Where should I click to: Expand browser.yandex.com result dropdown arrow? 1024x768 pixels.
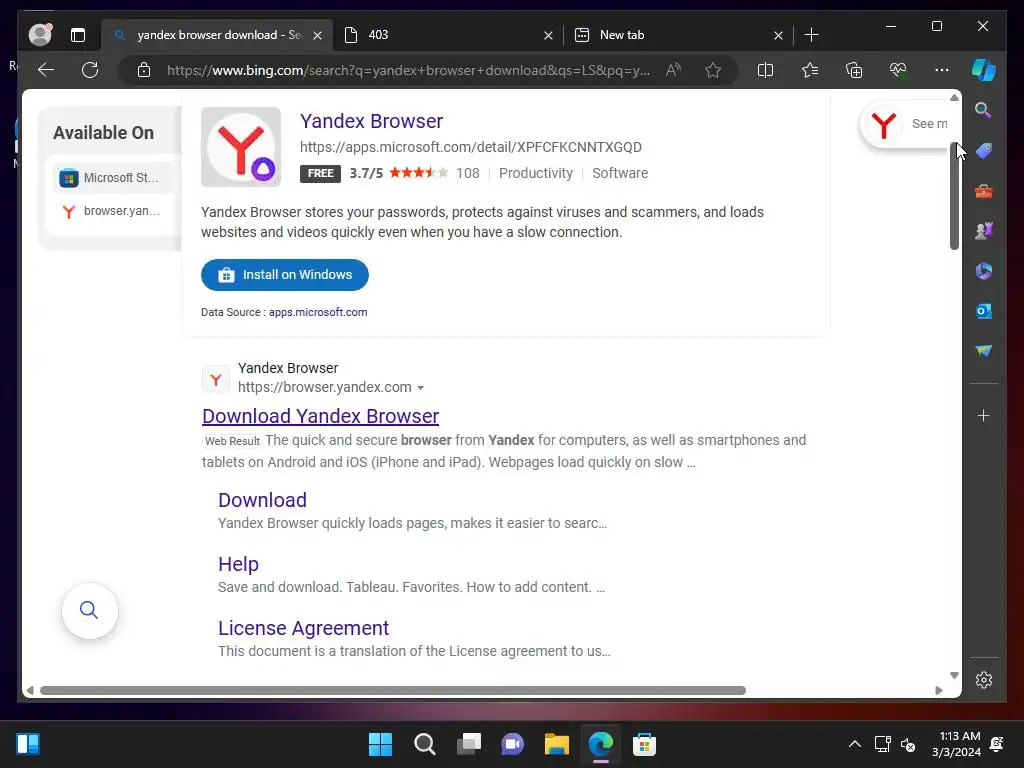point(421,388)
